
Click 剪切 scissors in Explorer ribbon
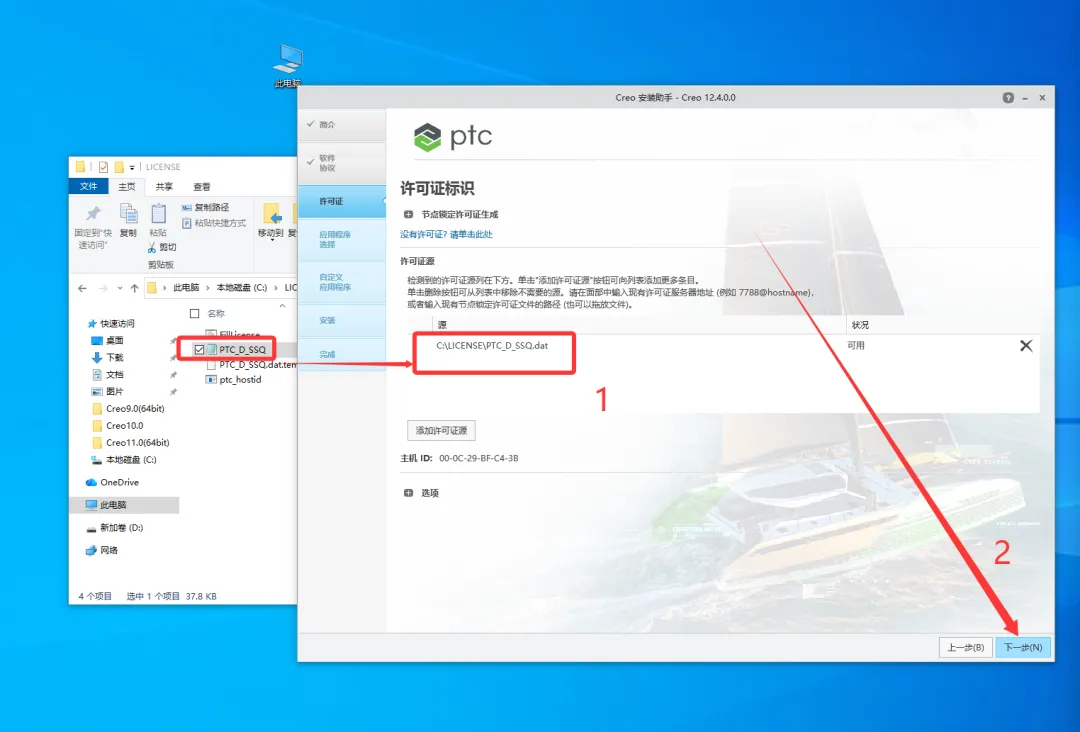click(162, 247)
